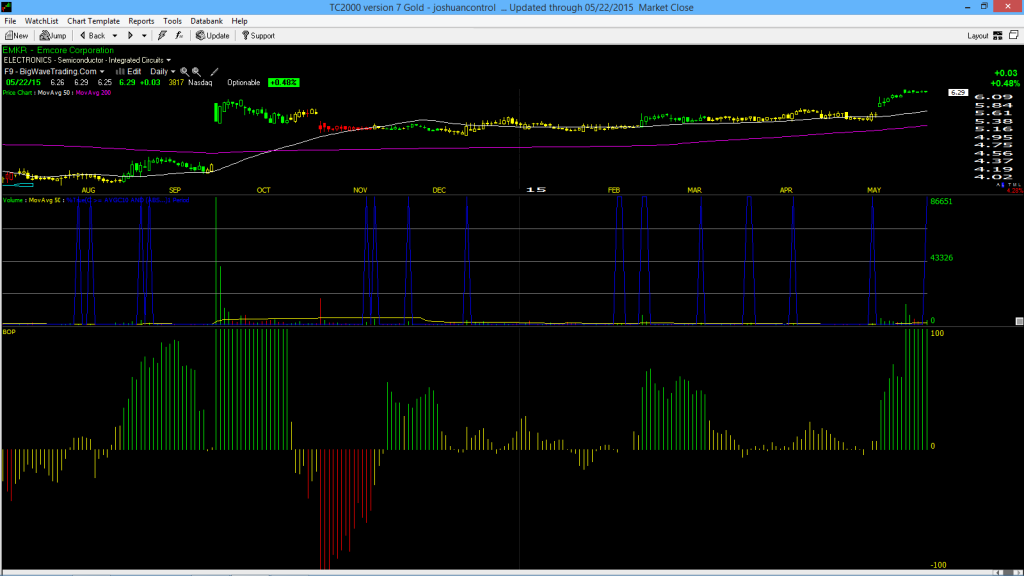Click the Nasdaq exchange label
The height and width of the screenshot is (576, 1024).
click(200, 83)
